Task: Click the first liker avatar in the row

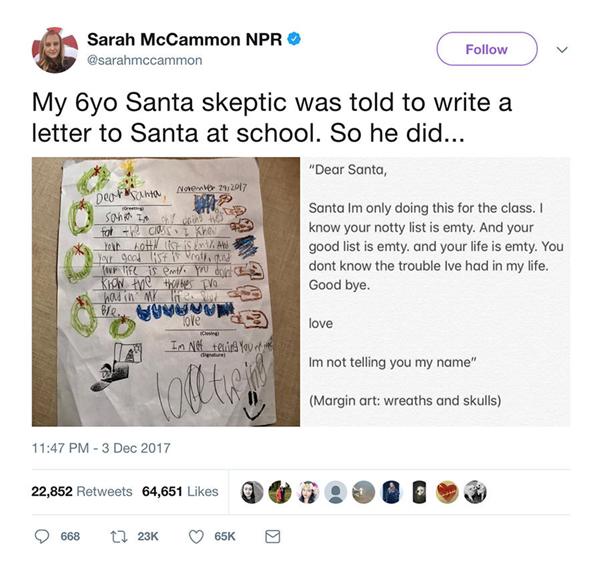Action: (253, 492)
